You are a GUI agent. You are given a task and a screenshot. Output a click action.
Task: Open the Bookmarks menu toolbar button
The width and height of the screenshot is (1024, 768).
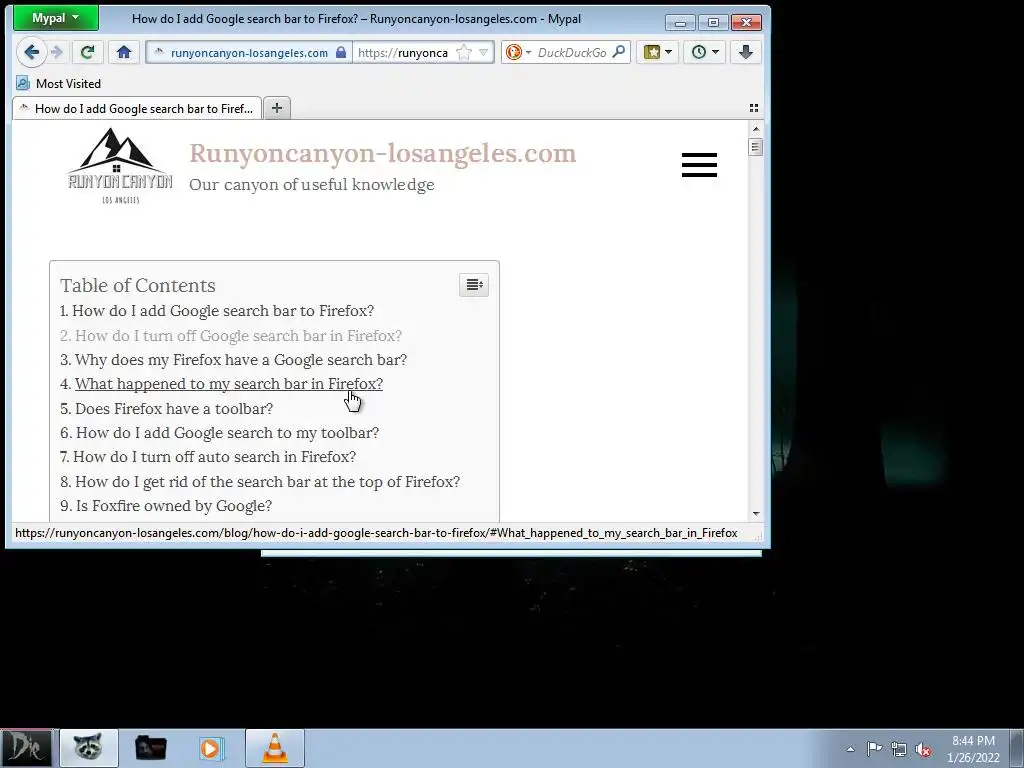point(657,52)
